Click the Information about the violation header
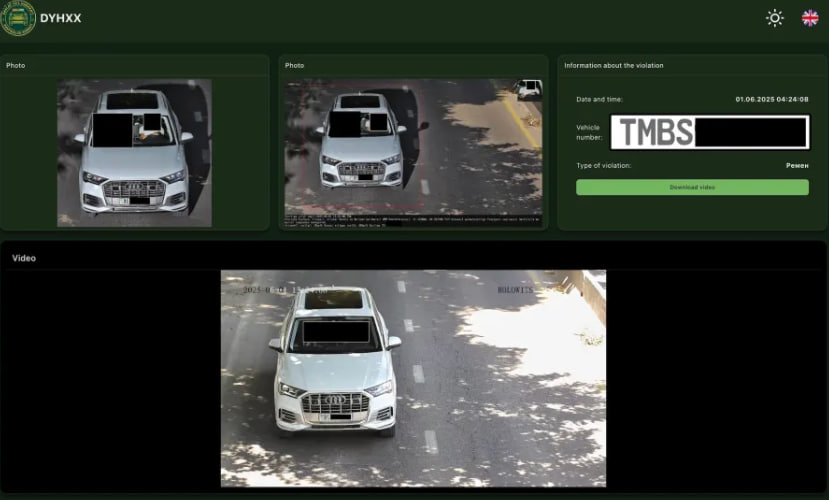 click(x=613, y=65)
